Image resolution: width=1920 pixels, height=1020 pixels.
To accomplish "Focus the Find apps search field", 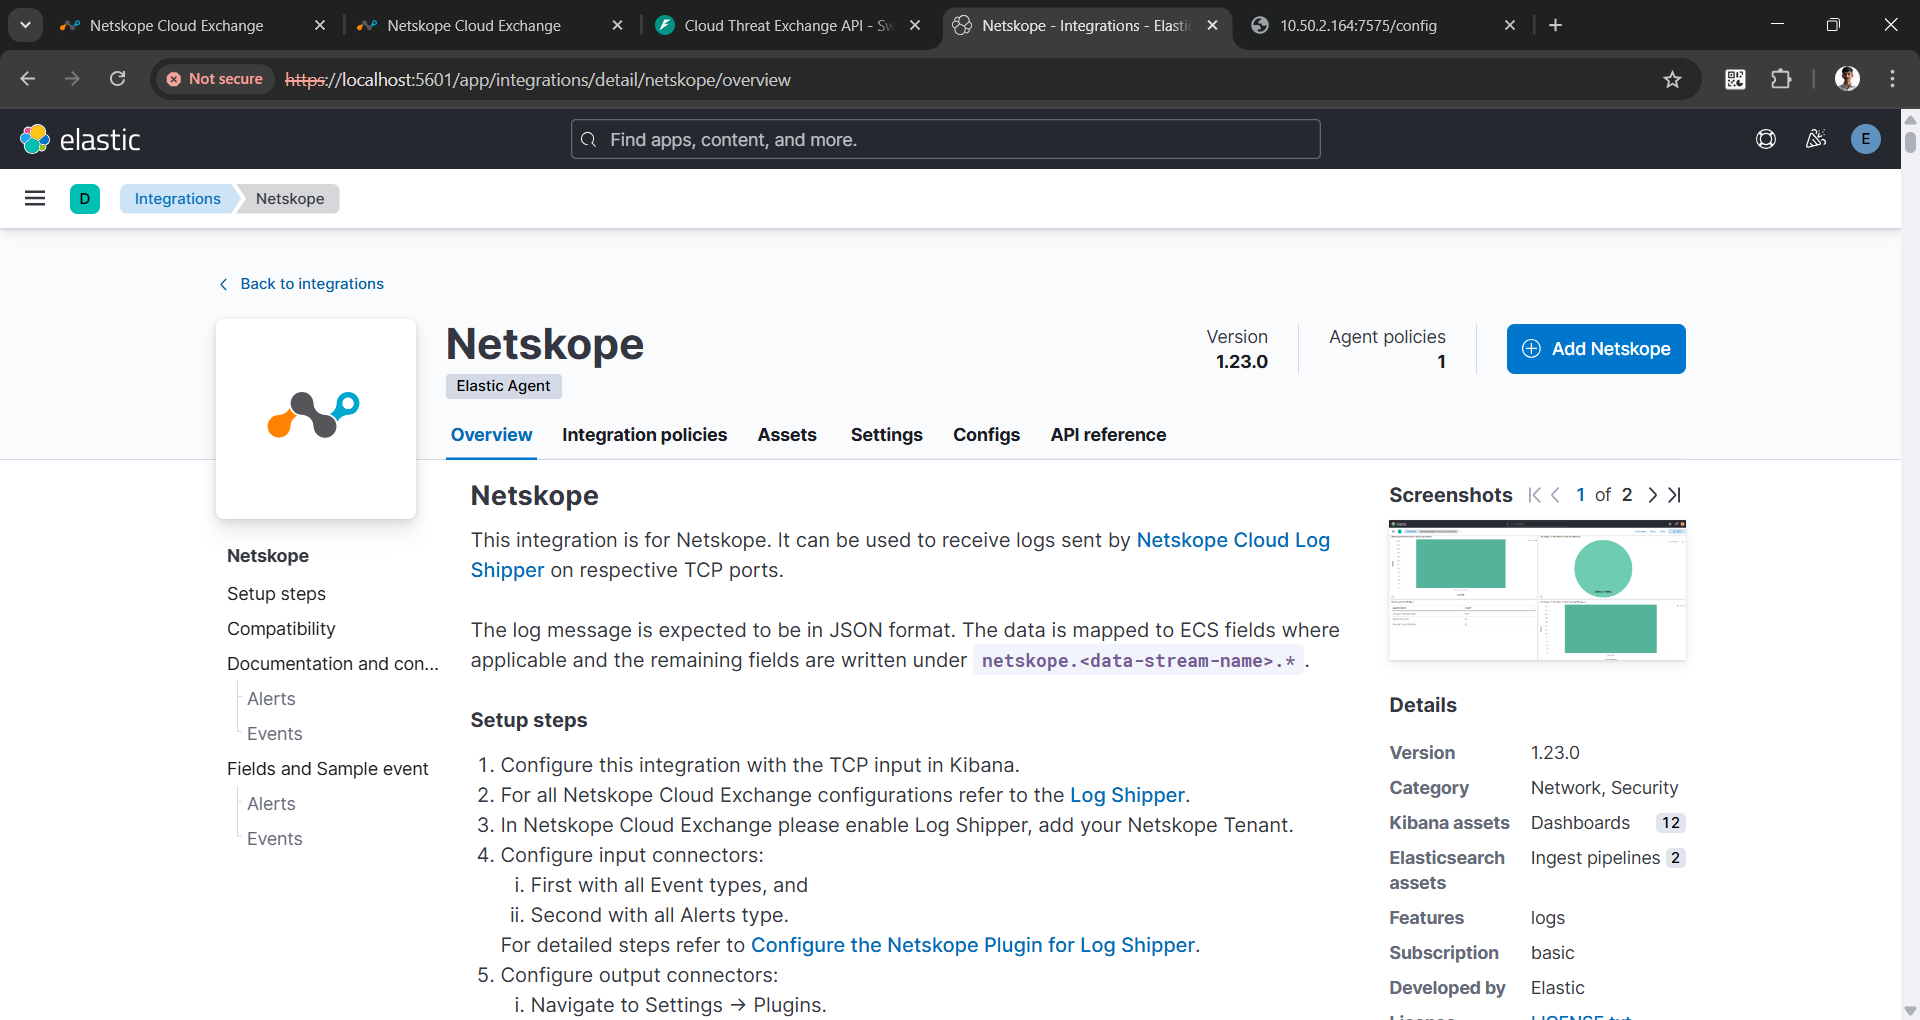I will tap(945, 139).
